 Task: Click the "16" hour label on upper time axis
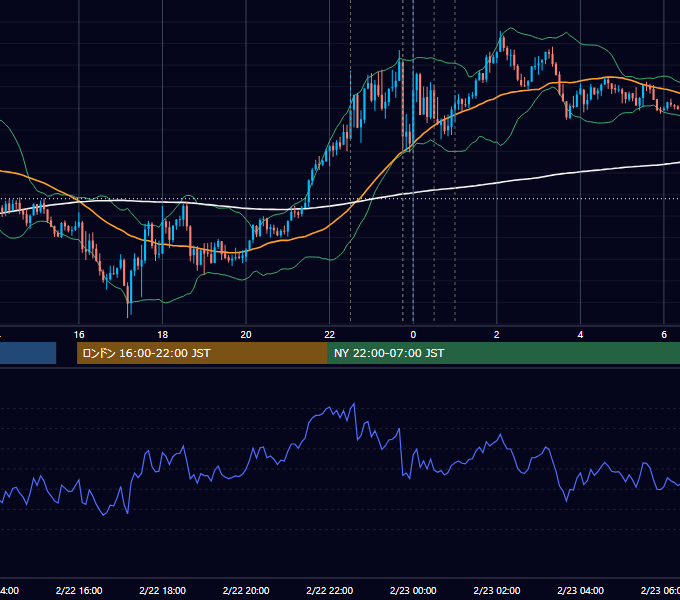pyautogui.click(x=79, y=335)
